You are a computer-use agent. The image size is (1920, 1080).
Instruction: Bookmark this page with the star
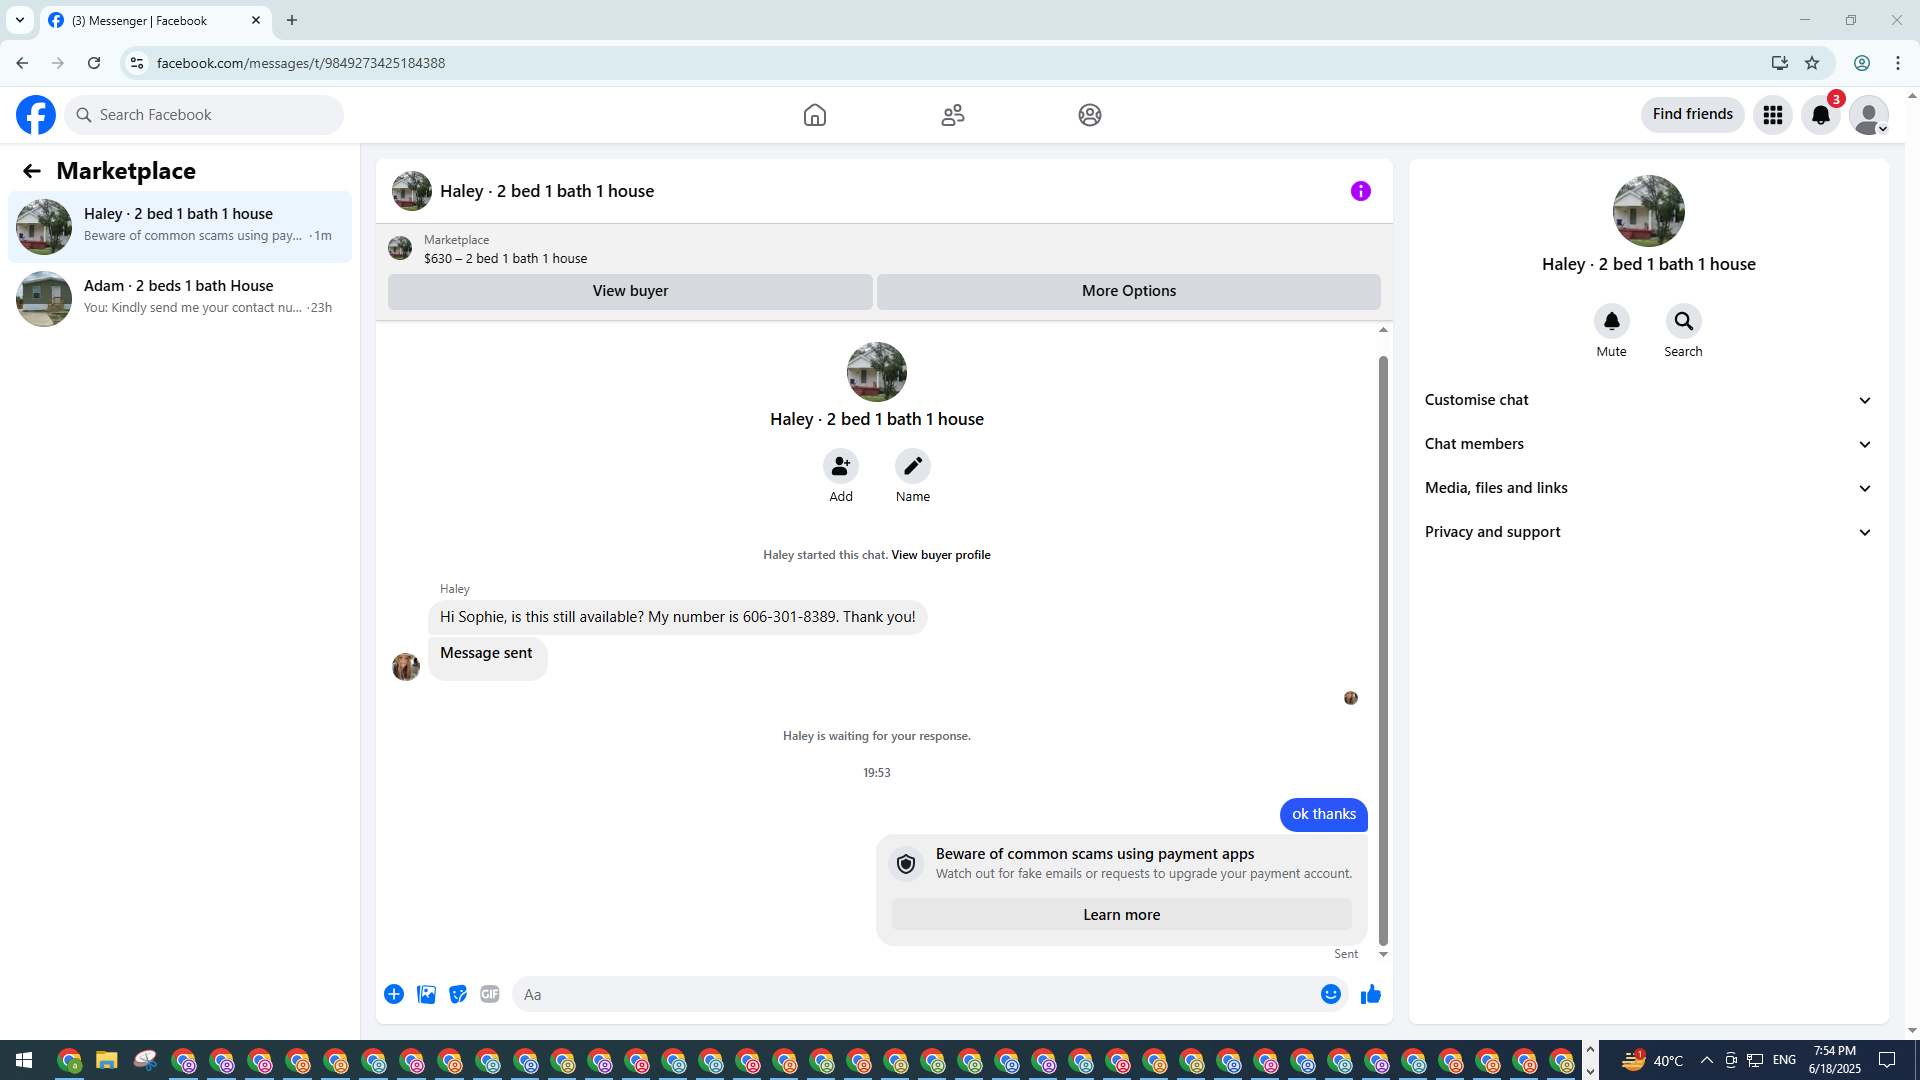[x=1812, y=63]
